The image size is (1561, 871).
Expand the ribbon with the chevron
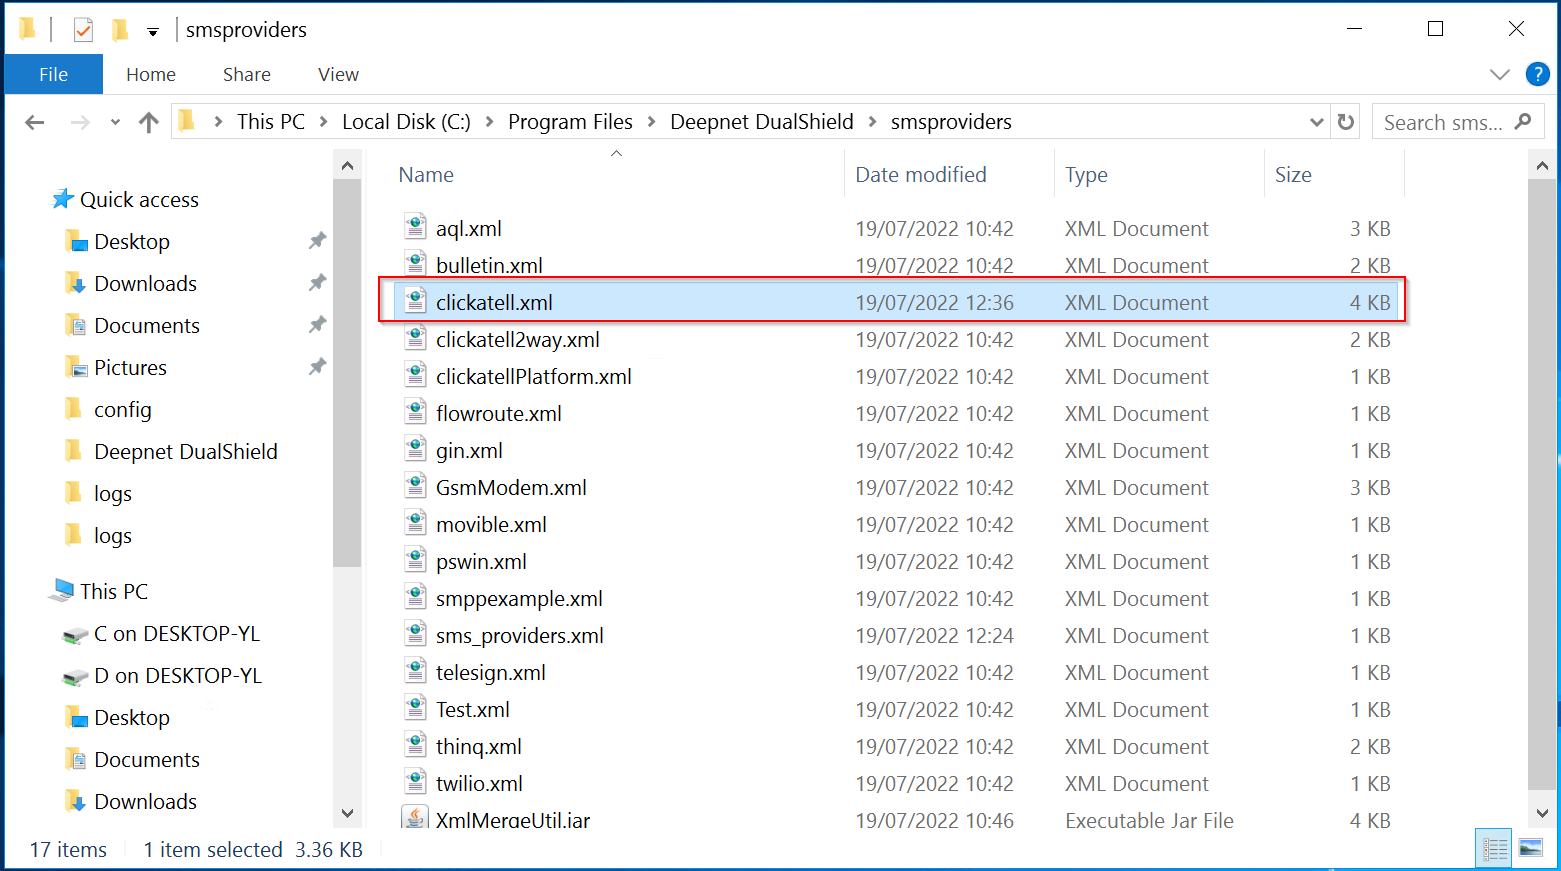tap(1499, 74)
